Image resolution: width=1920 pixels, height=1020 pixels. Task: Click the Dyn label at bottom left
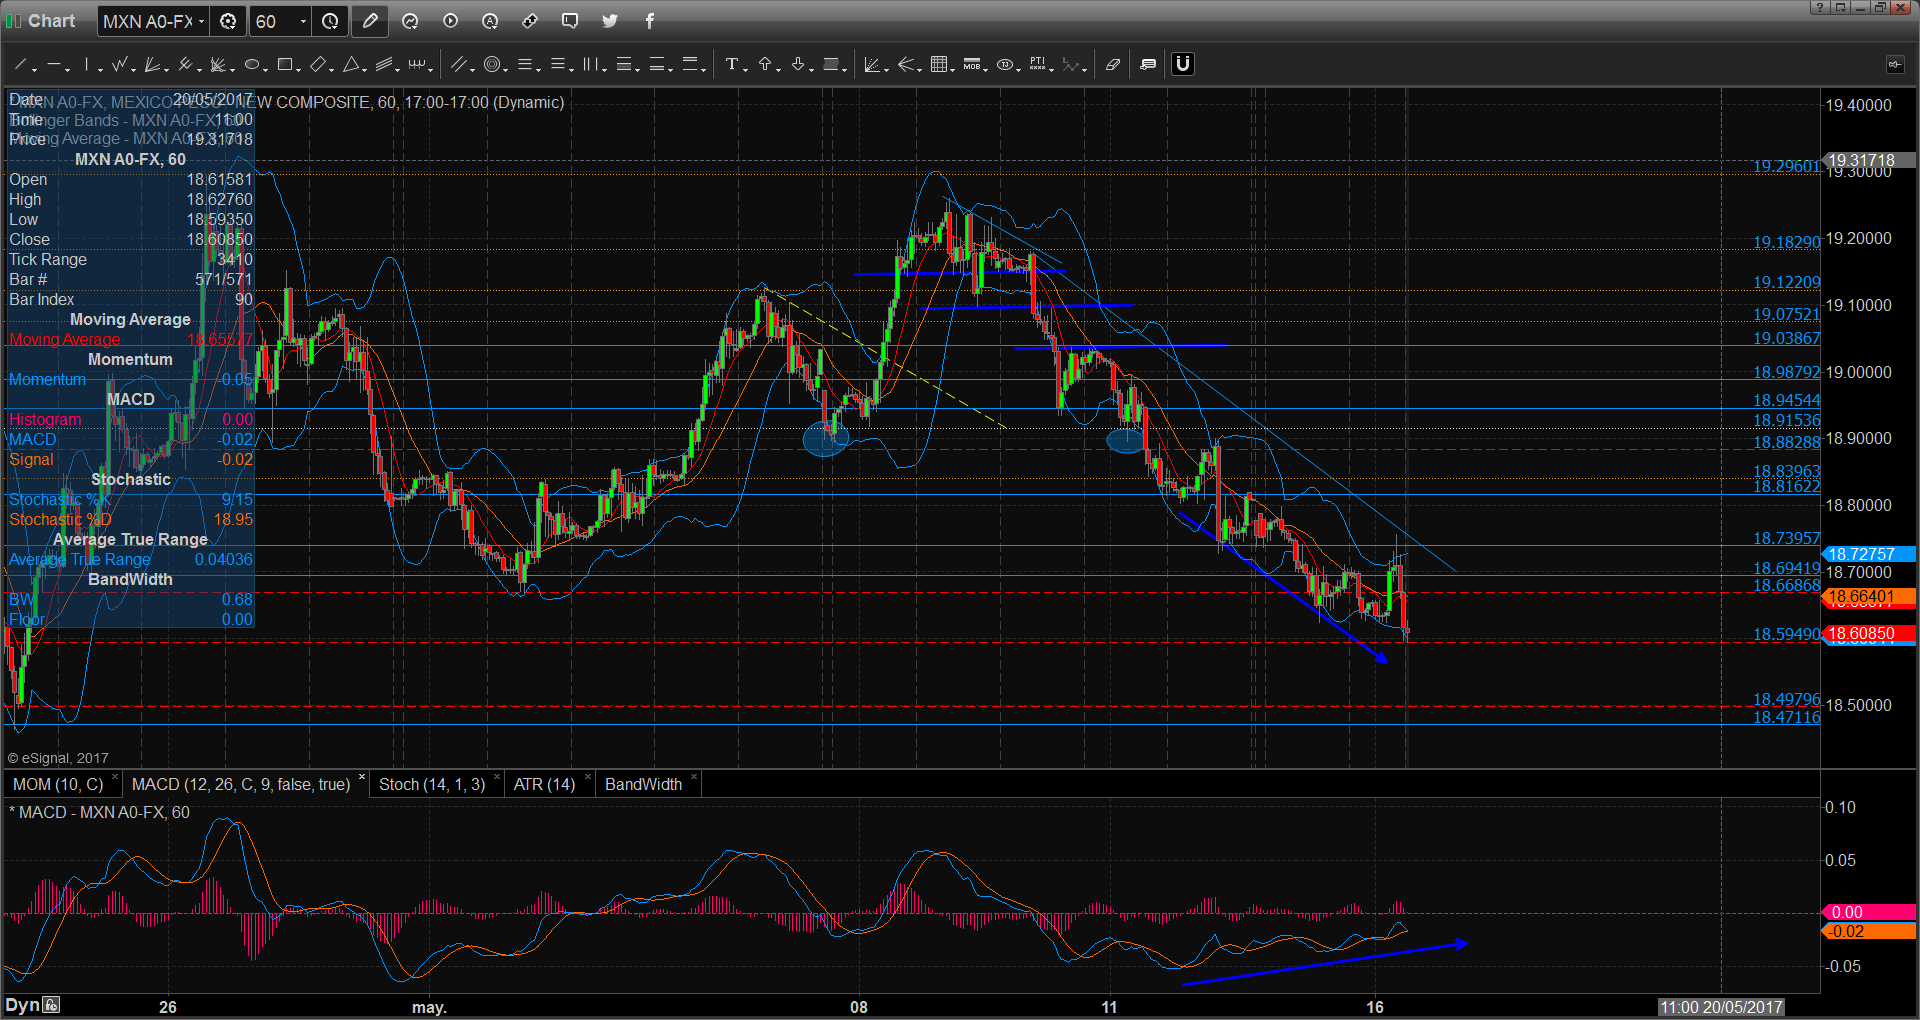pyautogui.click(x=22, y=1005)
